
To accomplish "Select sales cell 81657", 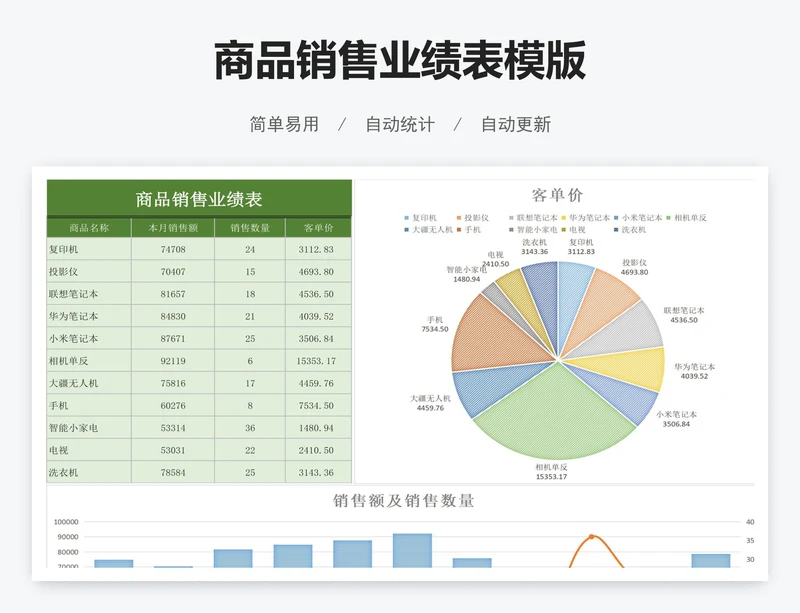I will 173,294.
